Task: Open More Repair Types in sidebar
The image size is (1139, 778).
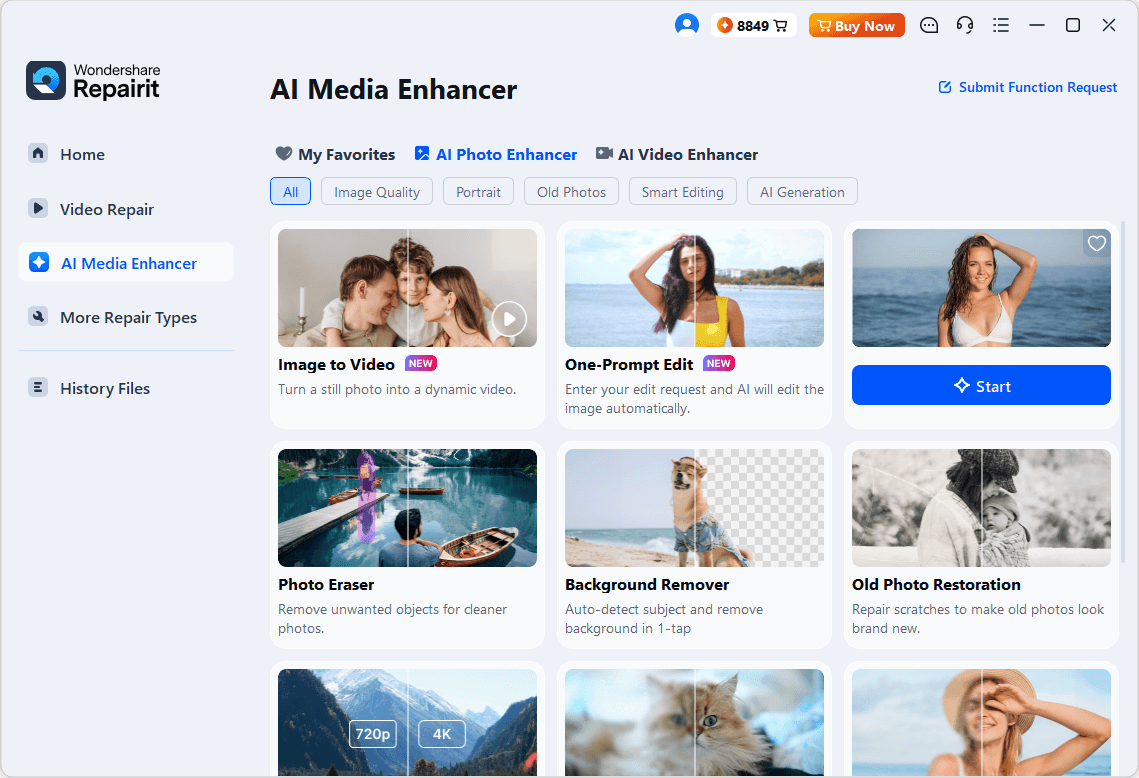Action: pyautogui.click(x=126, y=317)
